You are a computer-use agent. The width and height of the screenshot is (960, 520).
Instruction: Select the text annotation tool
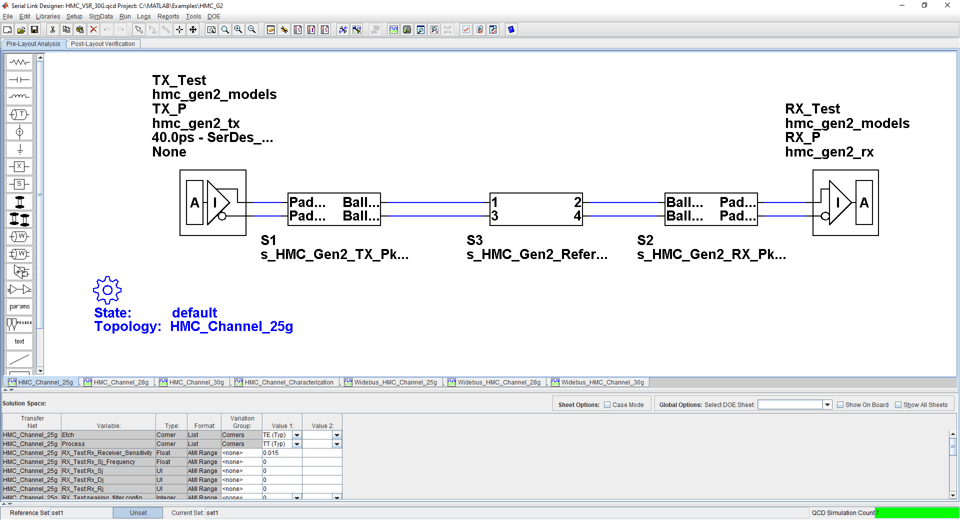tap(19, 341)
